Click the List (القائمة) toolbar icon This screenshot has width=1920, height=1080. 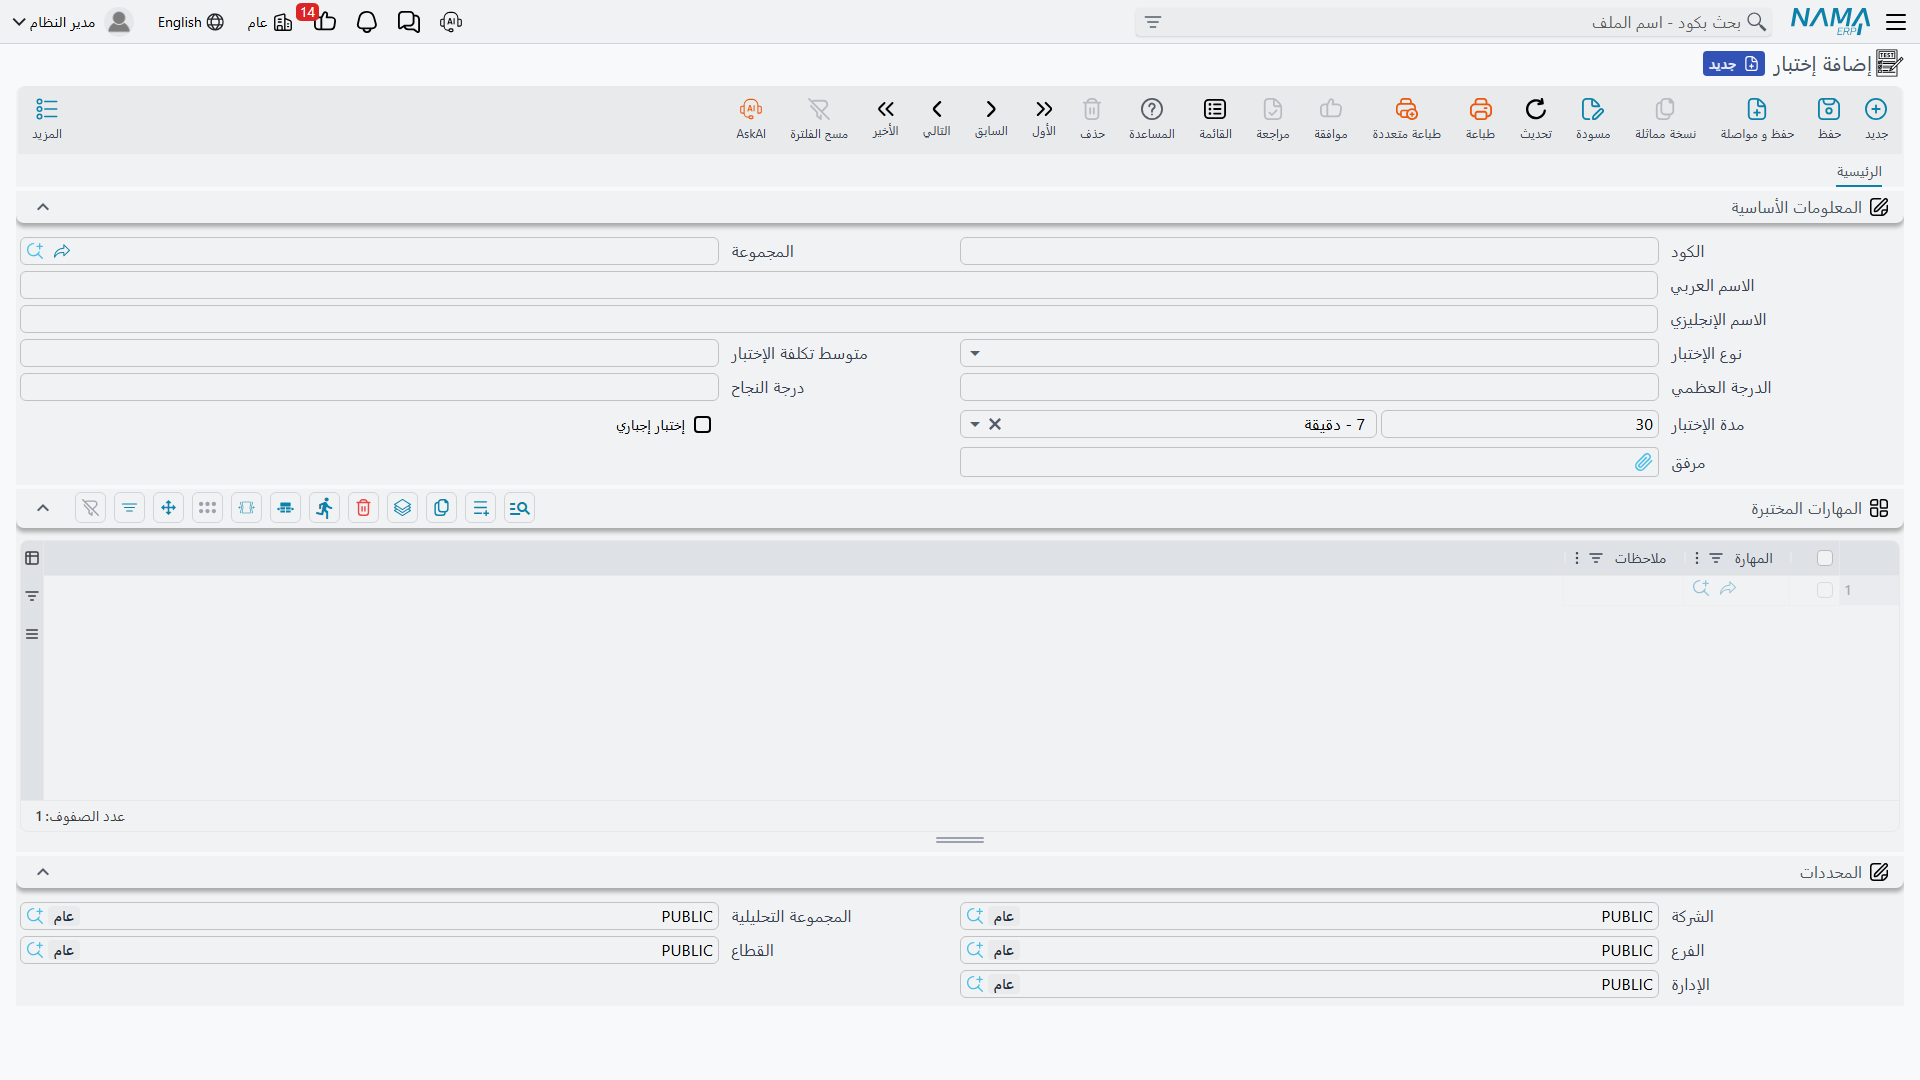pyautogui.click(x=1215, y=109)
